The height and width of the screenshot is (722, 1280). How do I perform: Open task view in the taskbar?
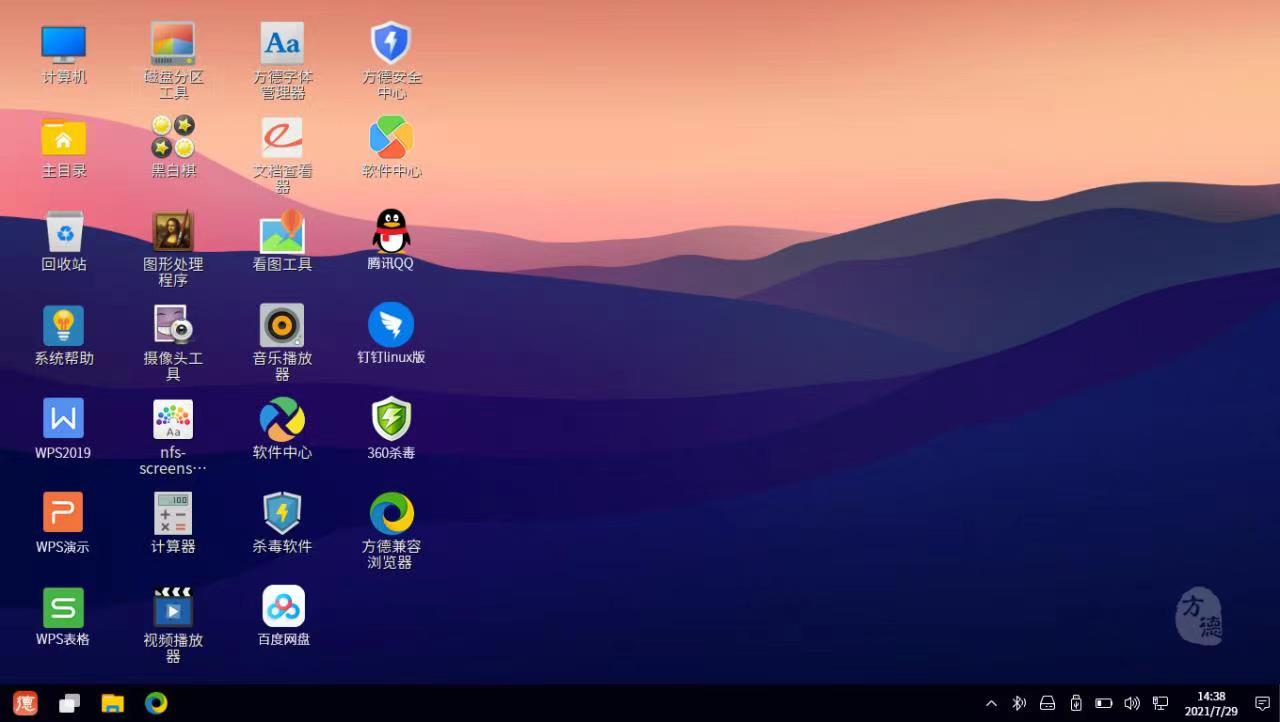[x=69, y=703]
